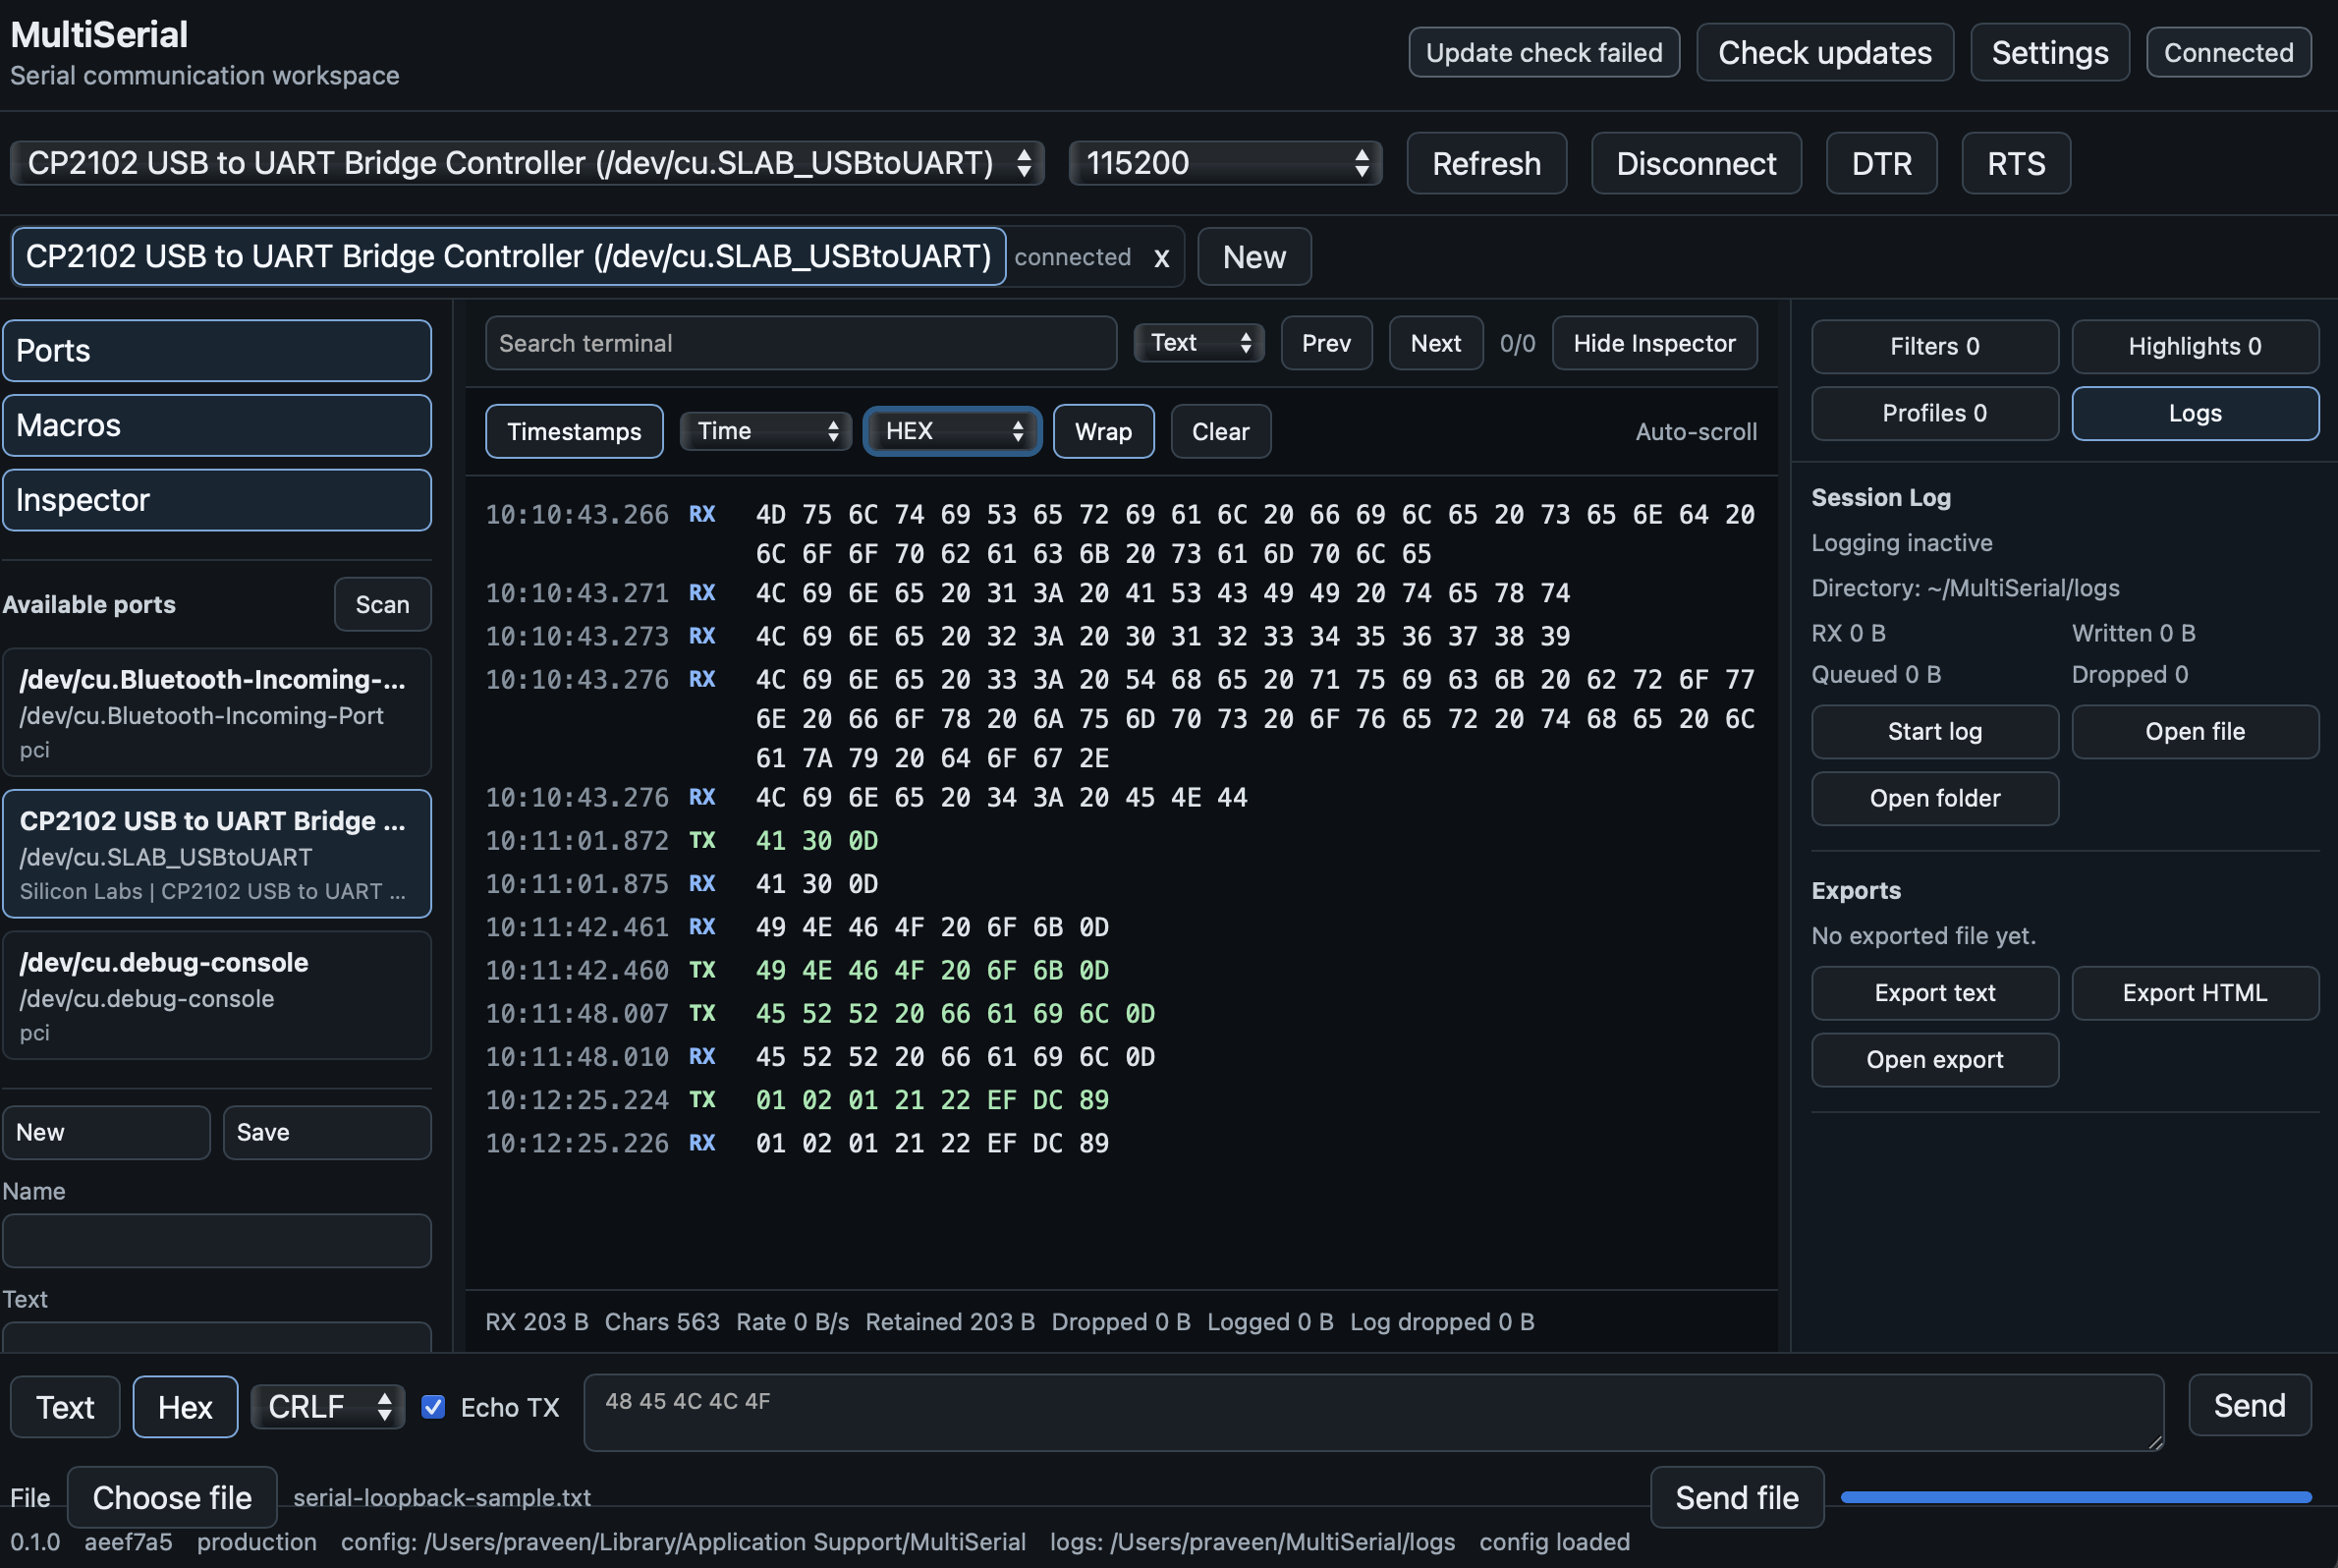Toggle Auto-scroll in terminal

click(x=1696, y=432)
